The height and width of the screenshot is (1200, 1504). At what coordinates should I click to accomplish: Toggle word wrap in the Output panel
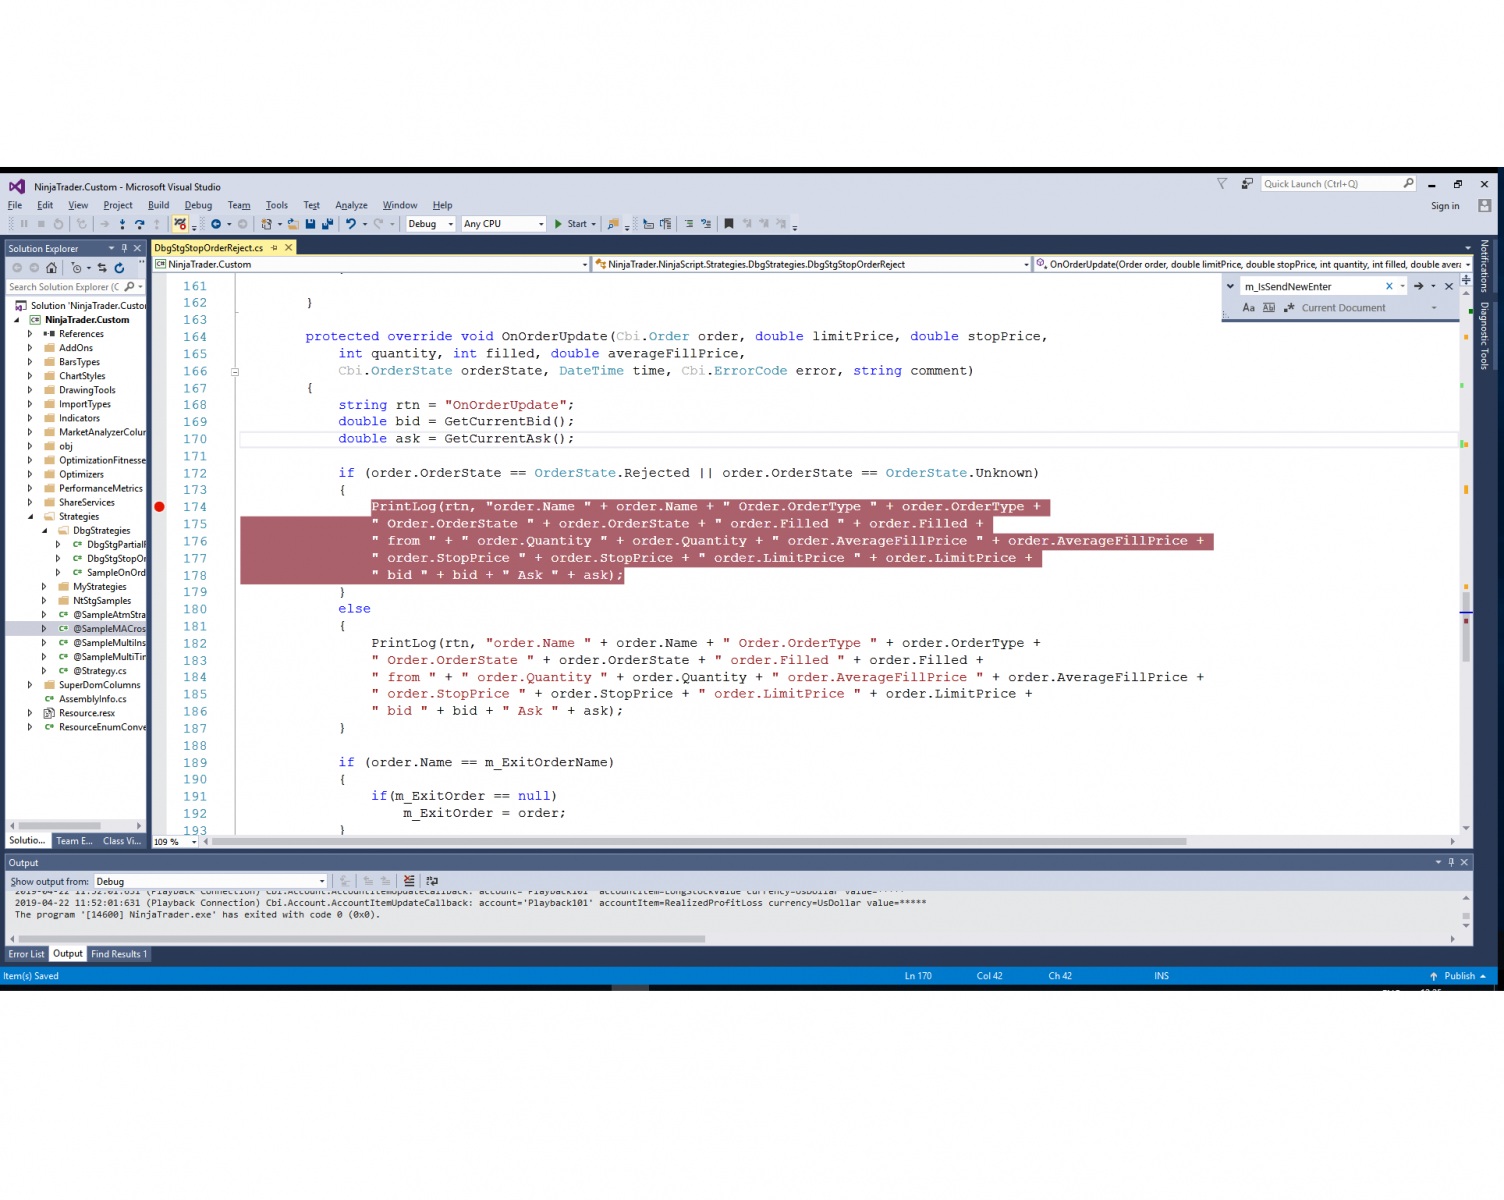[x=432, y=881]
